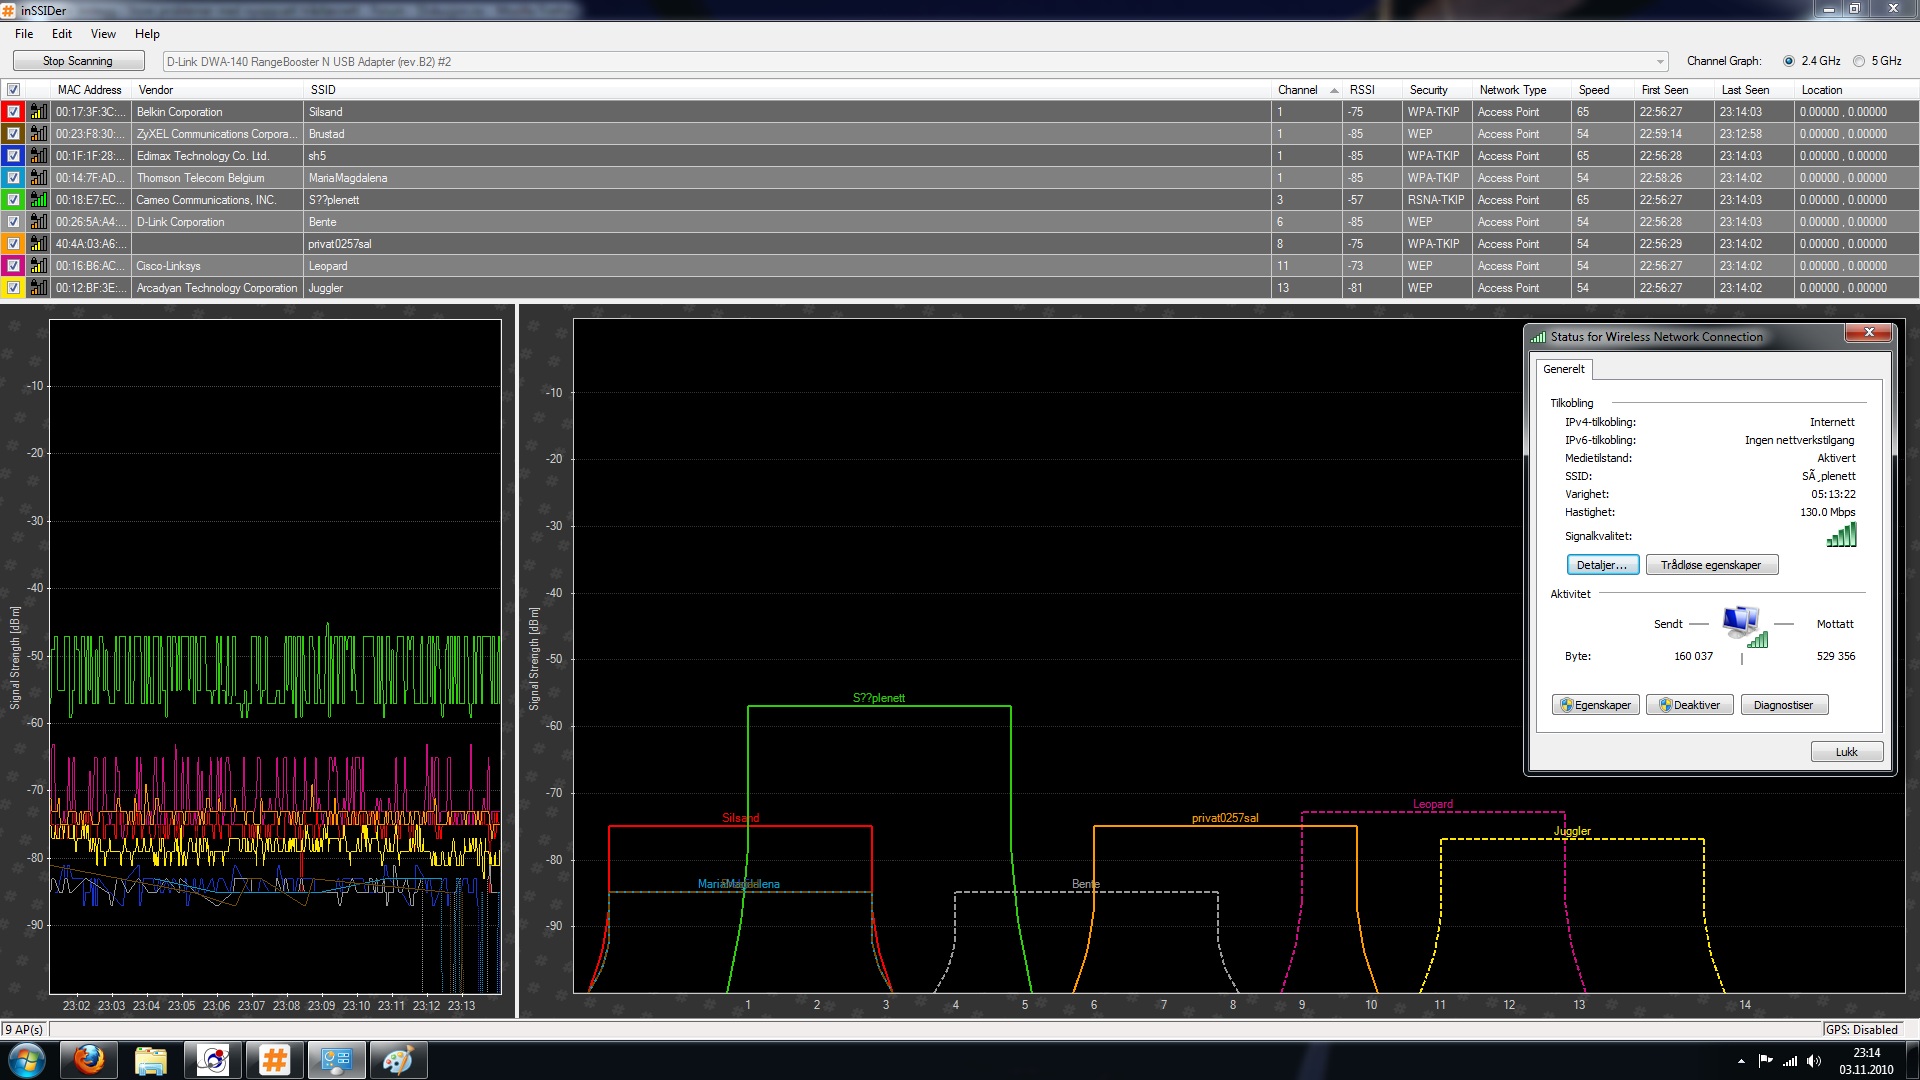Sort by Vendor column header
The width and height of the screenshot is (1920, 1080).
click(218, 90)
